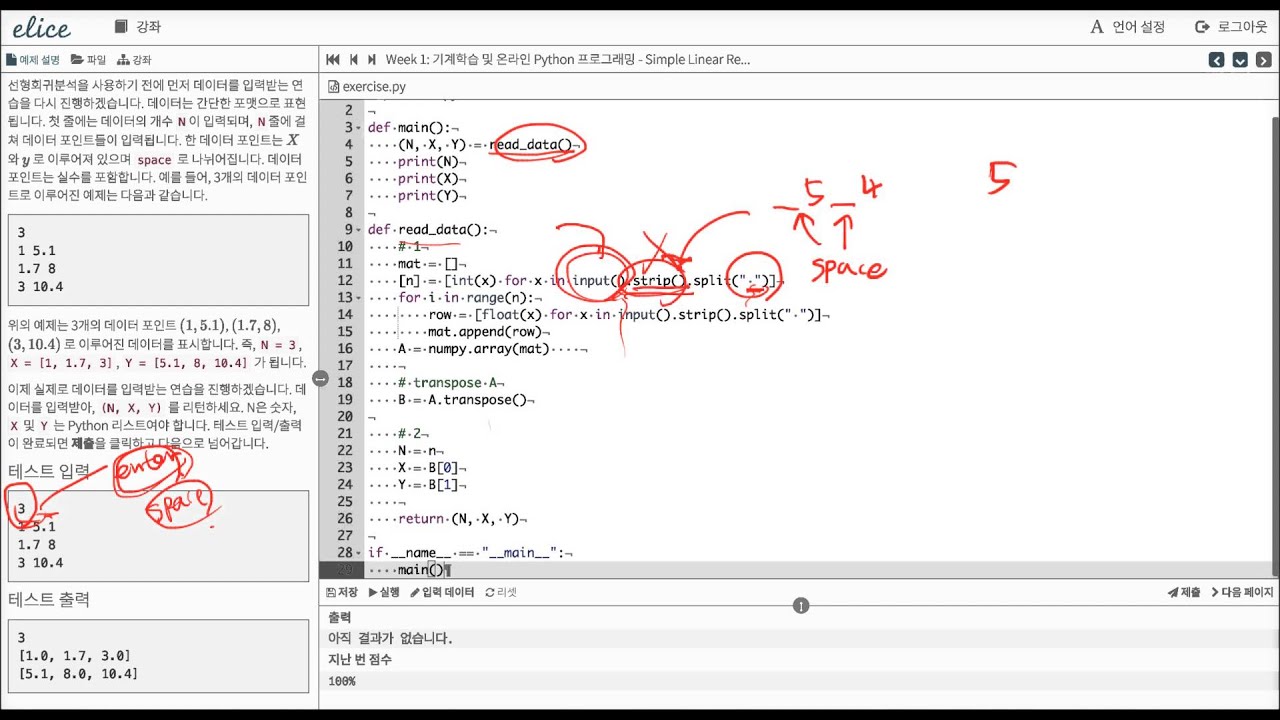Click line number 21 in gutter

pos(345,433)
